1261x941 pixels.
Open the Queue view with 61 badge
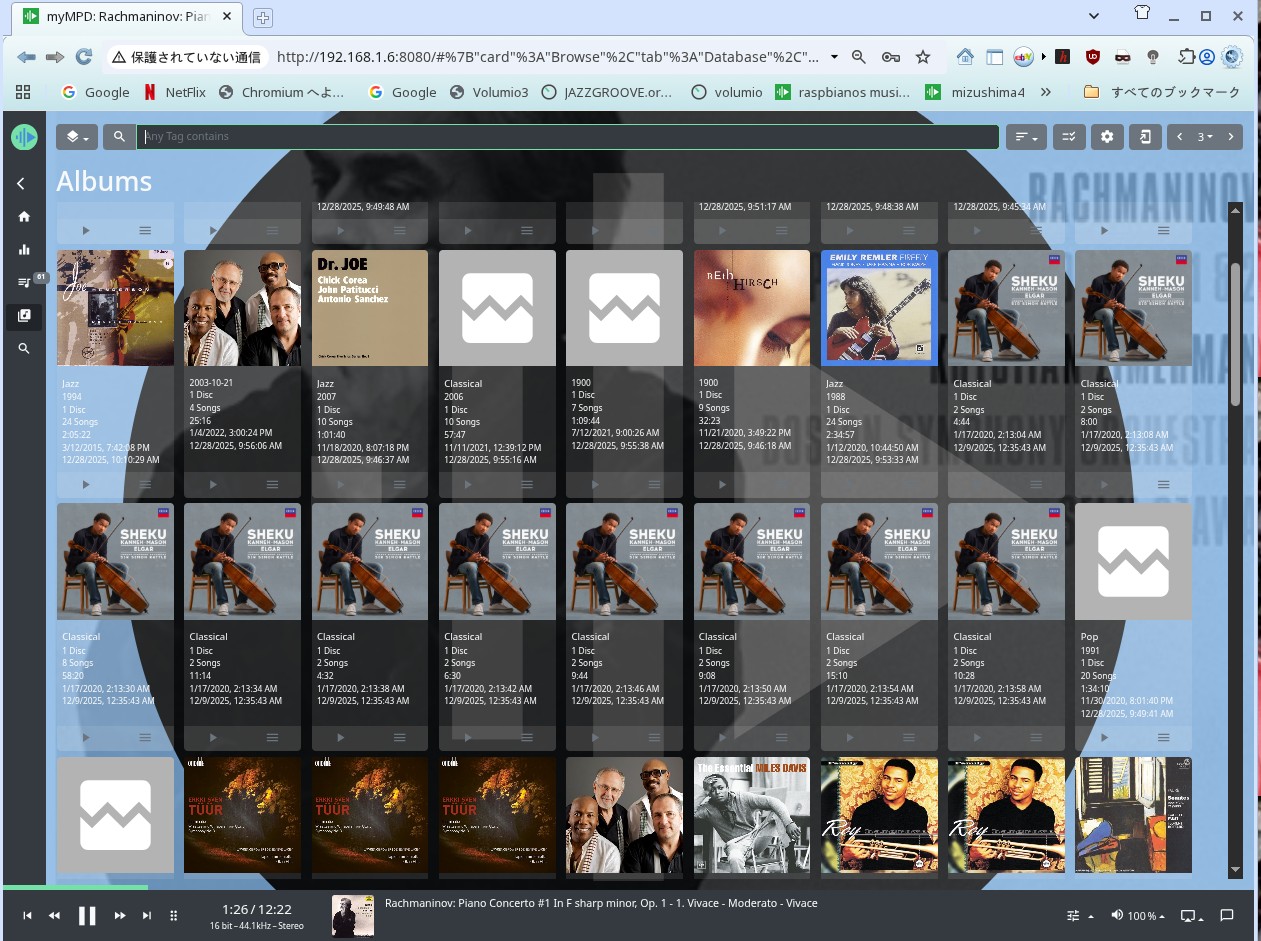pyautogui.click(x=24, y=283)
